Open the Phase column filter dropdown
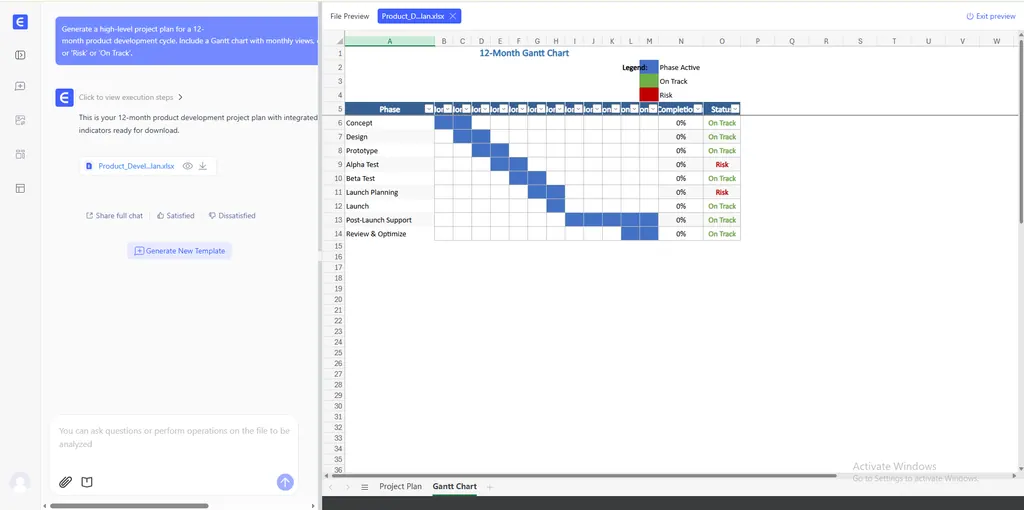Image resolution: width=1024 pixels, height=510 pixels. pos(429,109)
